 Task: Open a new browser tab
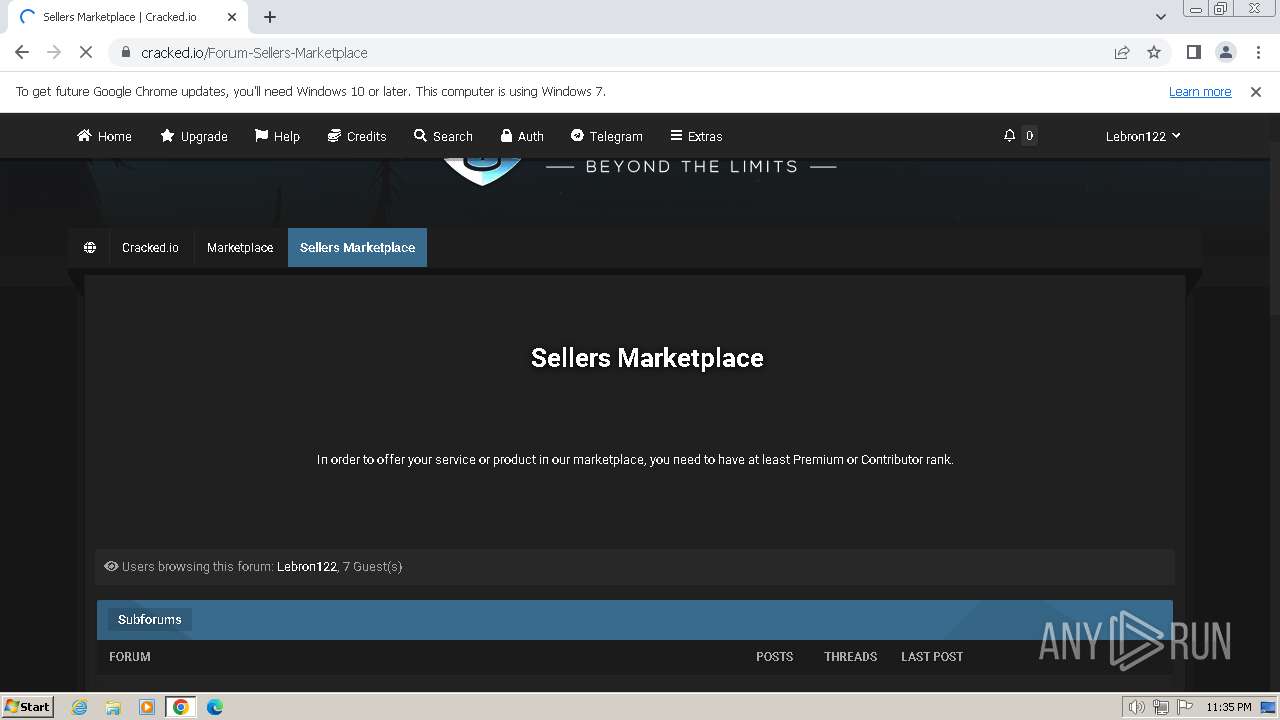pyautogui.click(x=270, y=17)
